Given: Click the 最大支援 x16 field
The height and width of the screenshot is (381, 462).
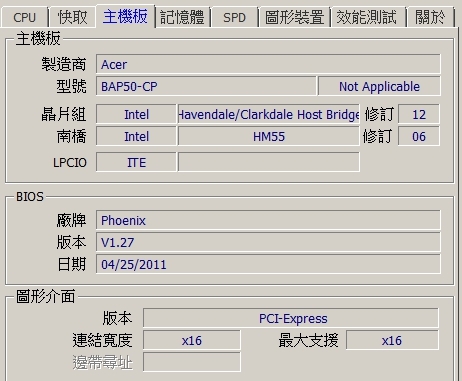Looking at the screenshot, I should click(392, 340).
